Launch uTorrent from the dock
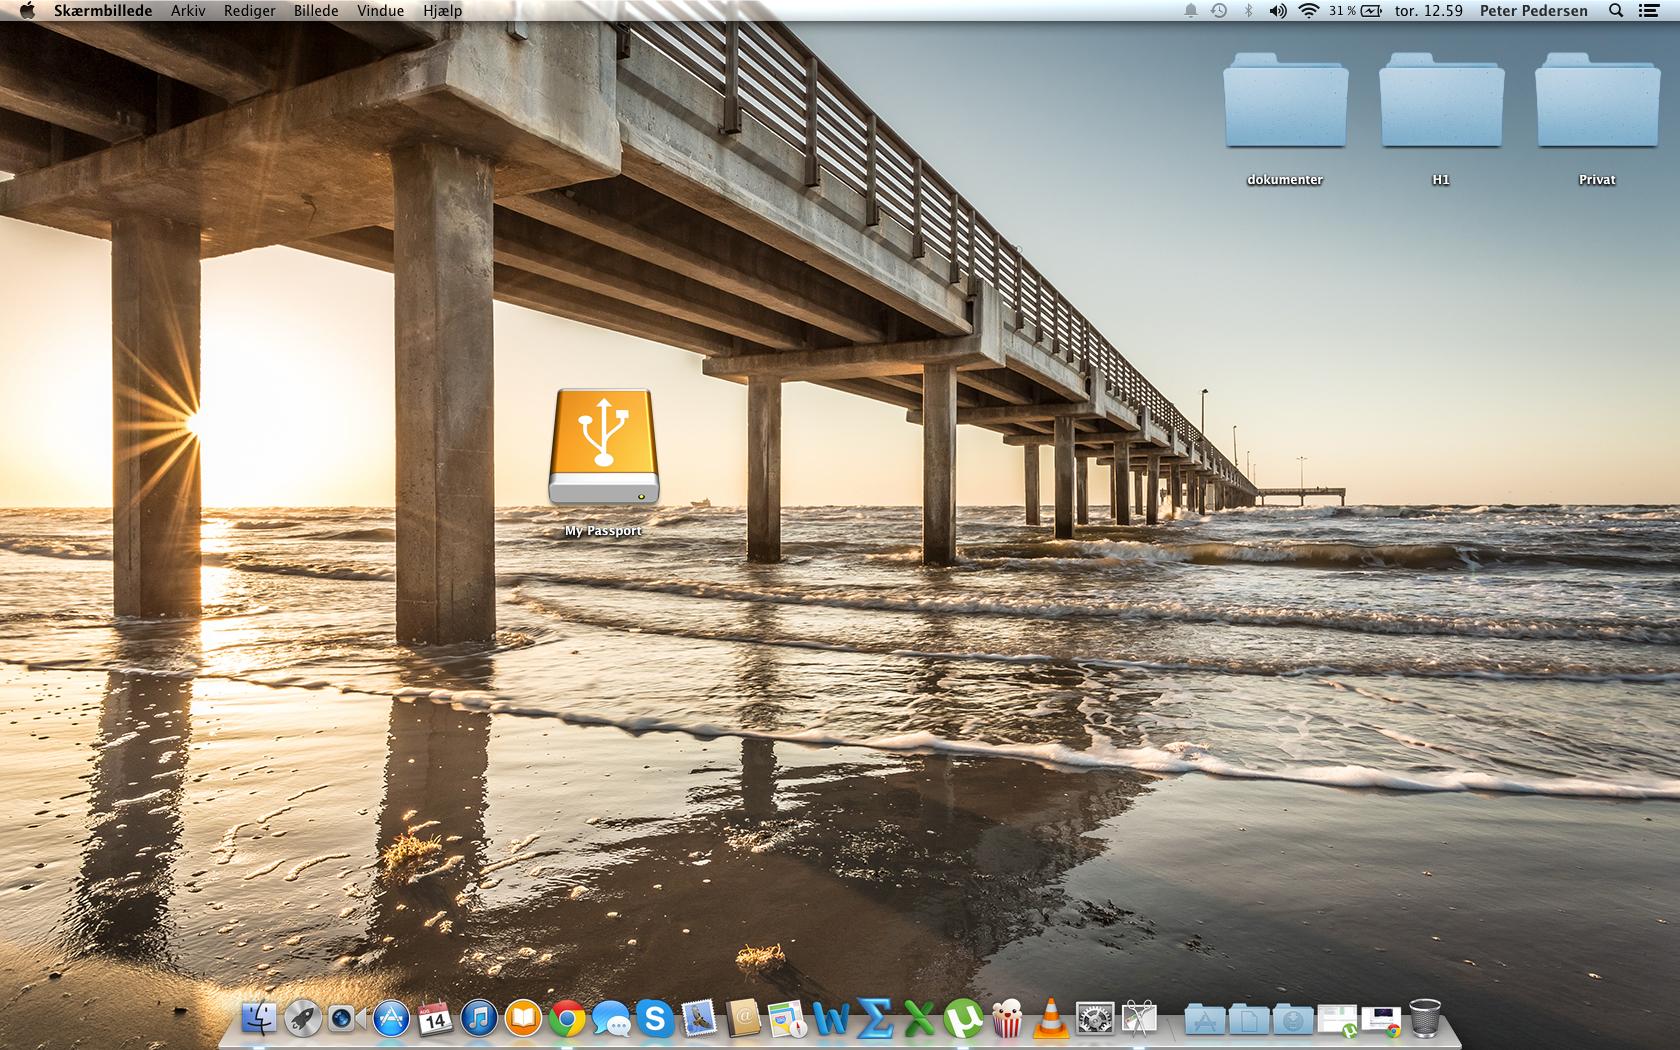This screenshot has height=1050, width=1680. tap(962, 1019)
